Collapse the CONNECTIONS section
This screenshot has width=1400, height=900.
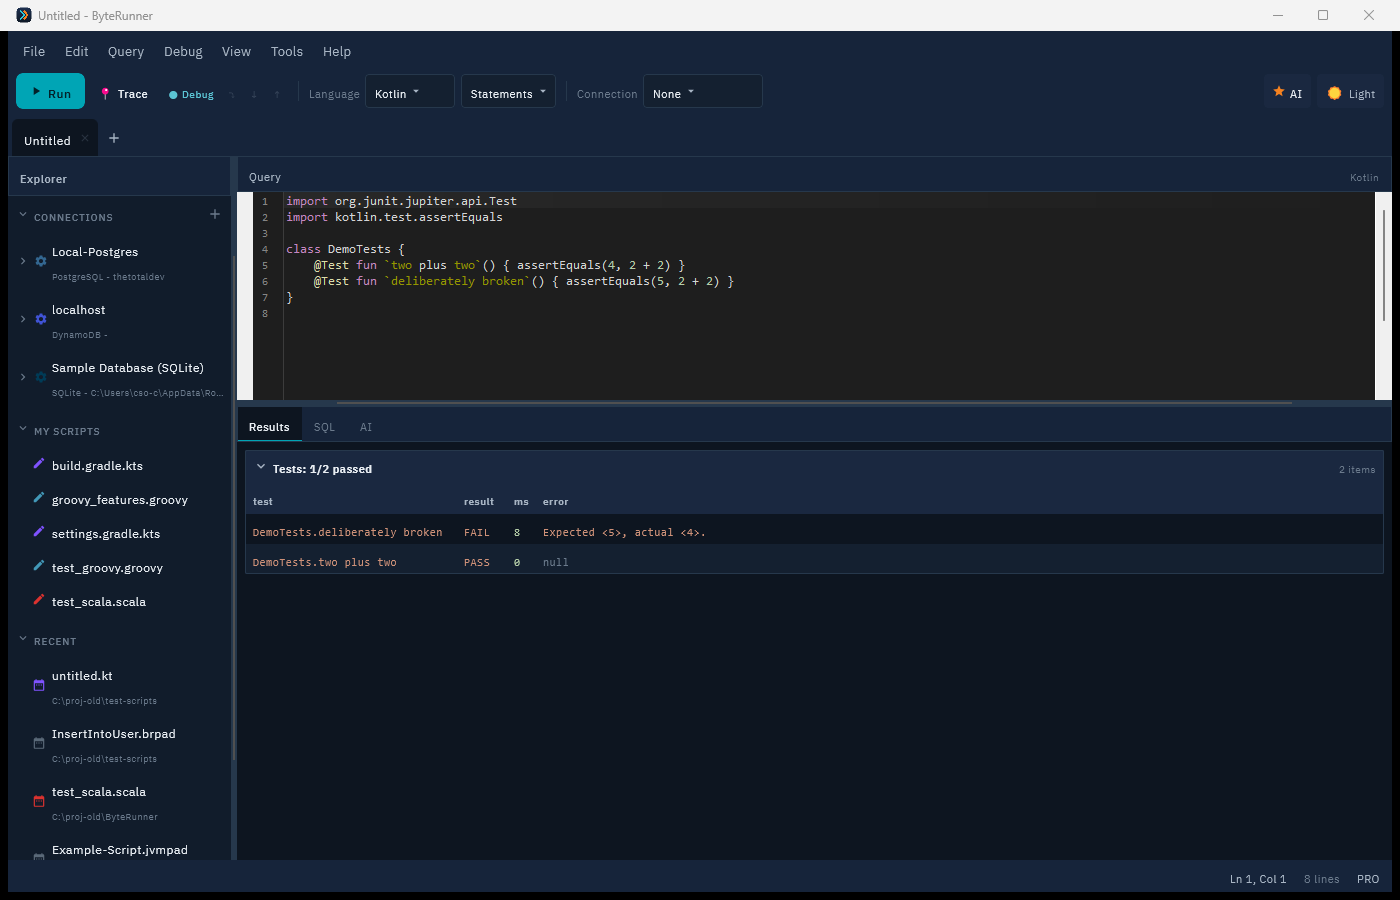[x=23, y=215]
